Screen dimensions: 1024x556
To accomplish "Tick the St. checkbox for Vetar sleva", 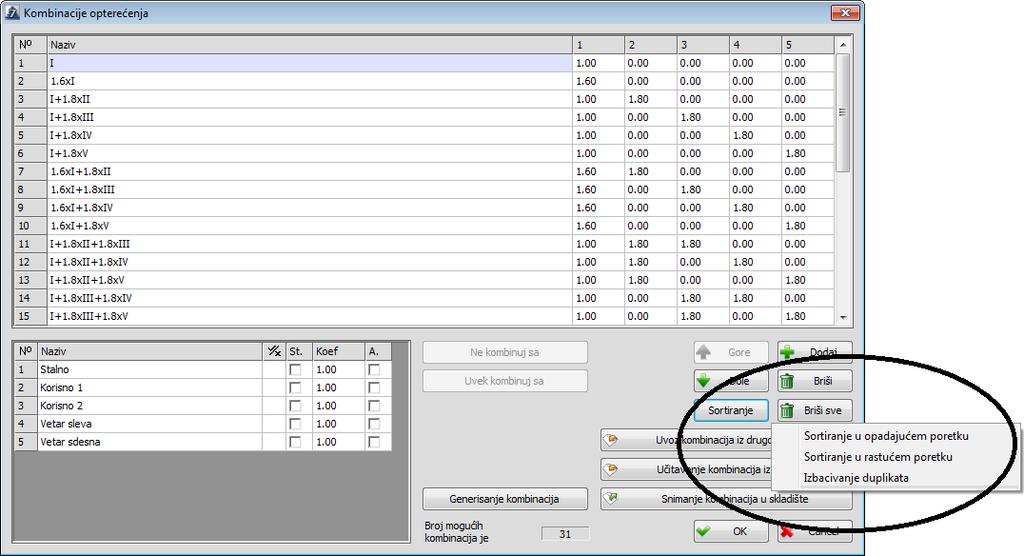I will (295, 424).
